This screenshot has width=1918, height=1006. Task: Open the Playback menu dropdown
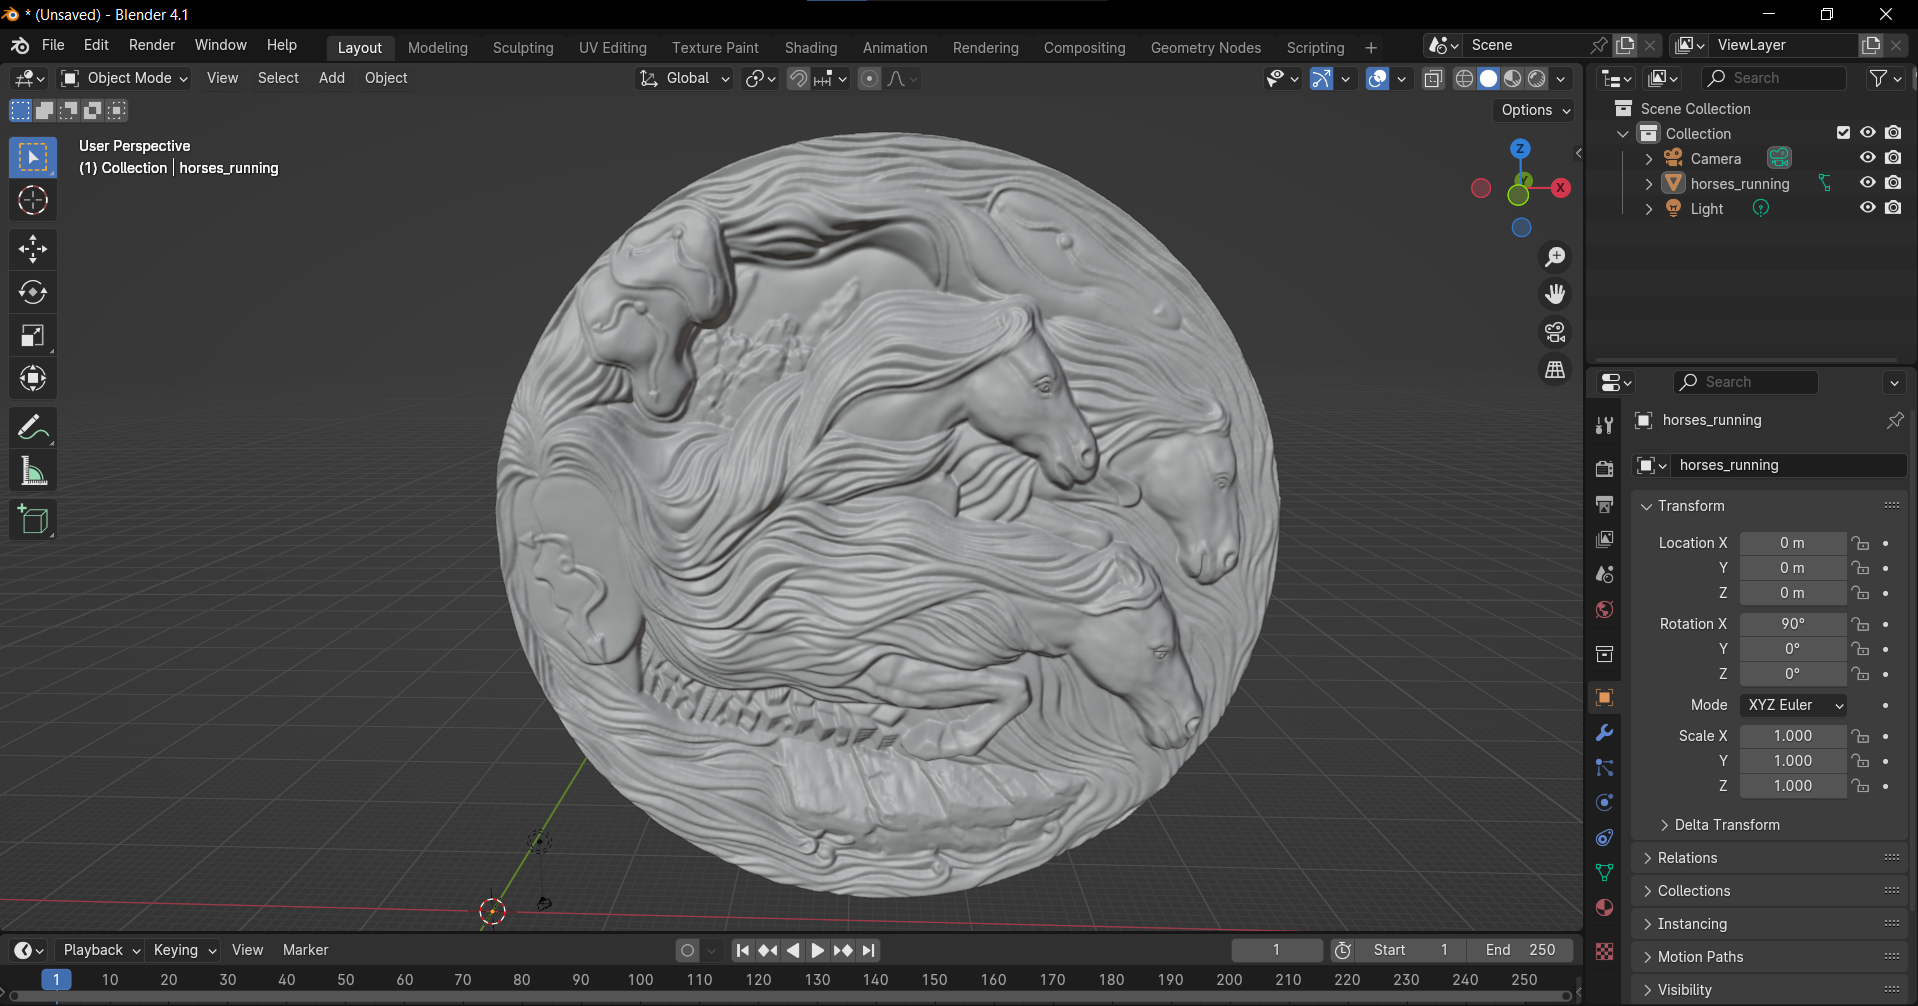tap(100, 950)
